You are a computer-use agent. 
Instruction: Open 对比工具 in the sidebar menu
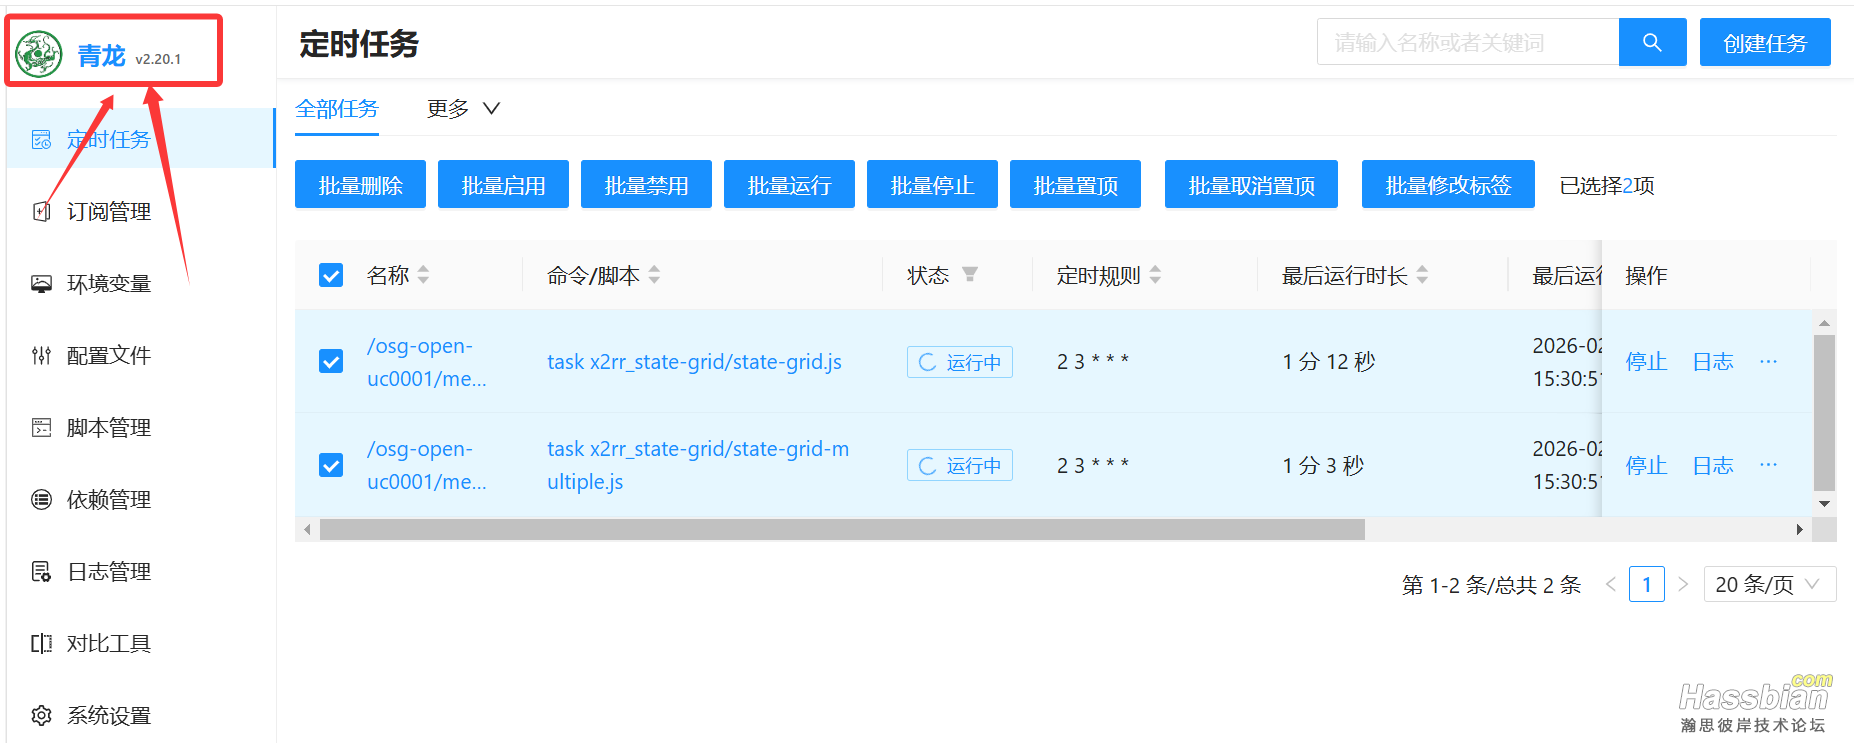141,643
